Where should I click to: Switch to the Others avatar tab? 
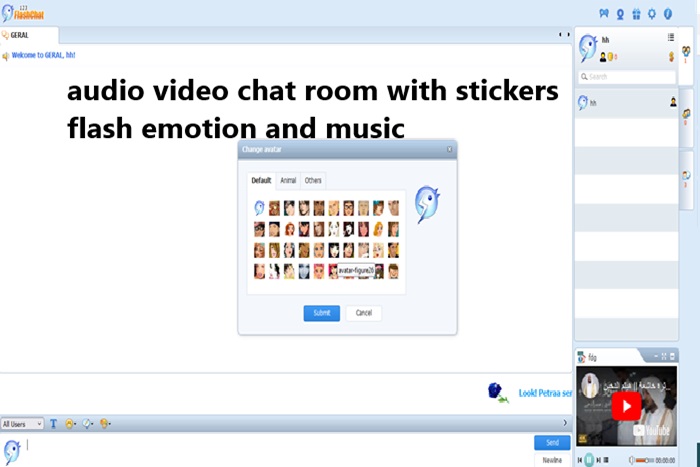313,181
